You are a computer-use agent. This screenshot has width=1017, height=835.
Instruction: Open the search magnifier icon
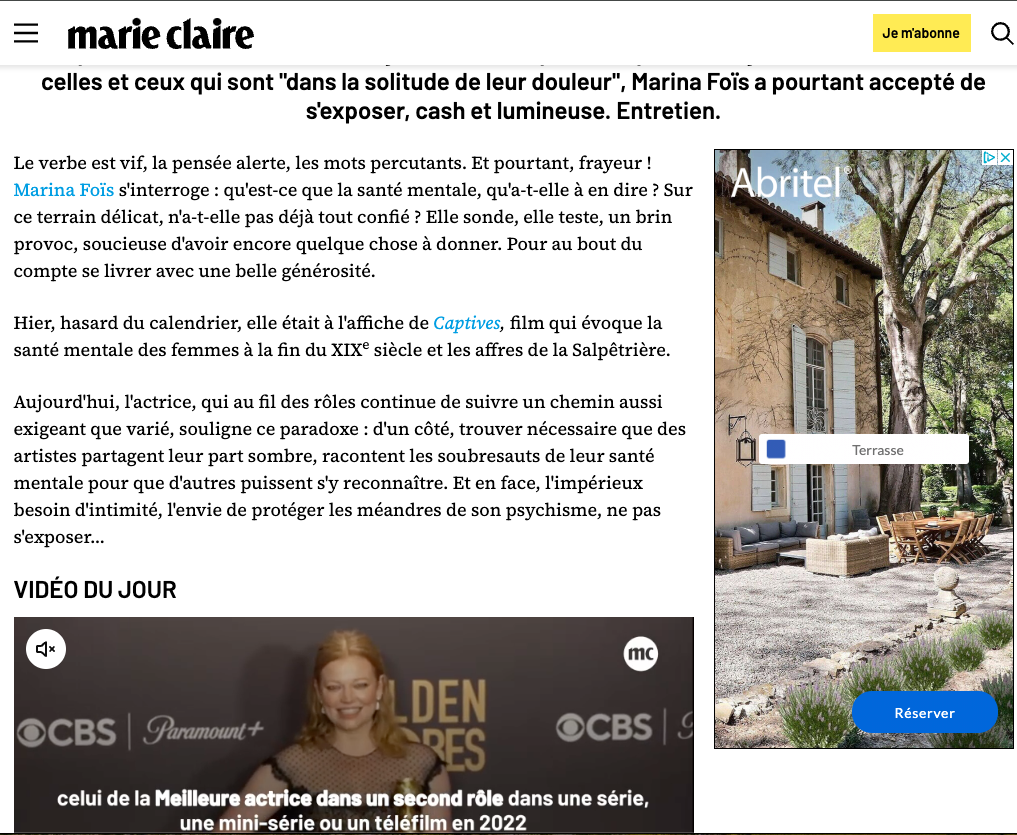[x=1002, y=33]
